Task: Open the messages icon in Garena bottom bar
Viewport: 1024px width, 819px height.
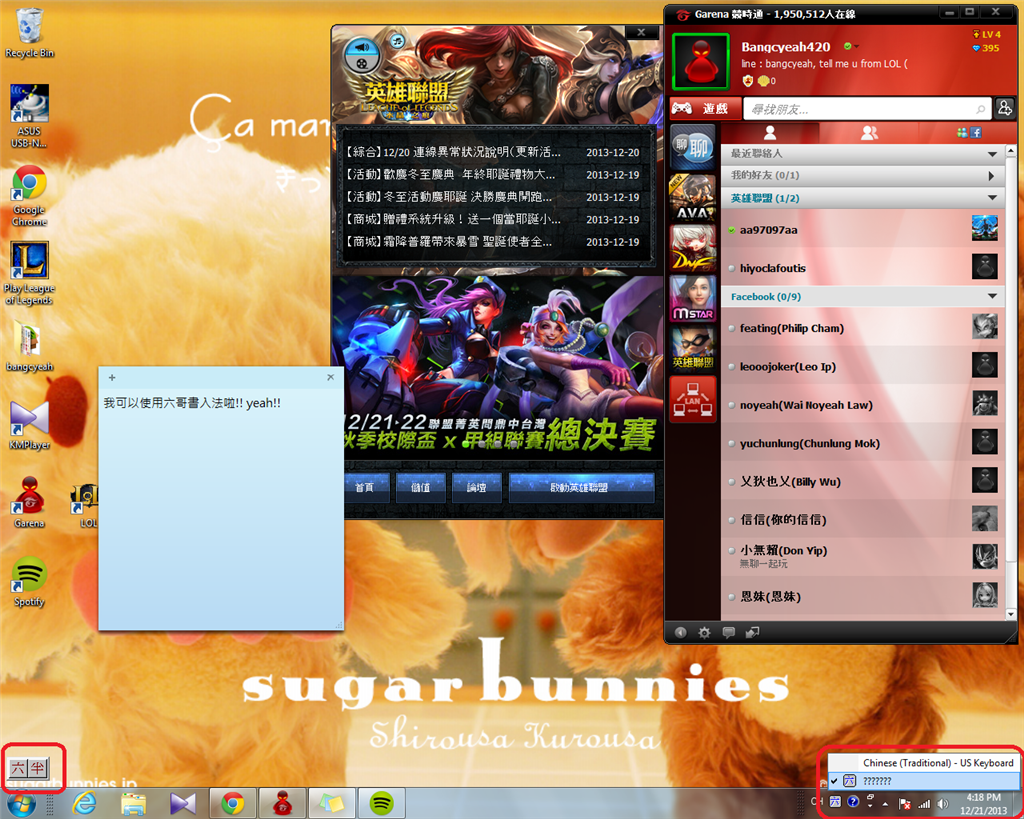Action: tap(728, 632)
